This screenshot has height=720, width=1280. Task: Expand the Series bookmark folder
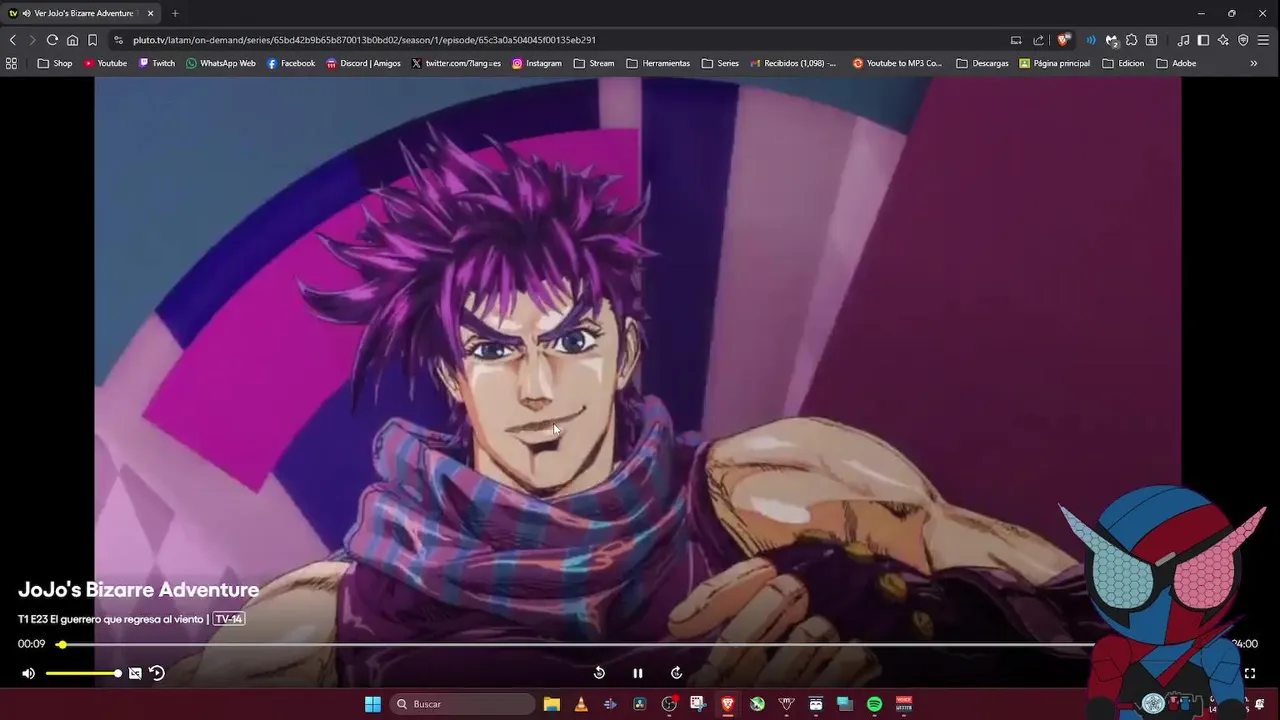coord(721,63)
